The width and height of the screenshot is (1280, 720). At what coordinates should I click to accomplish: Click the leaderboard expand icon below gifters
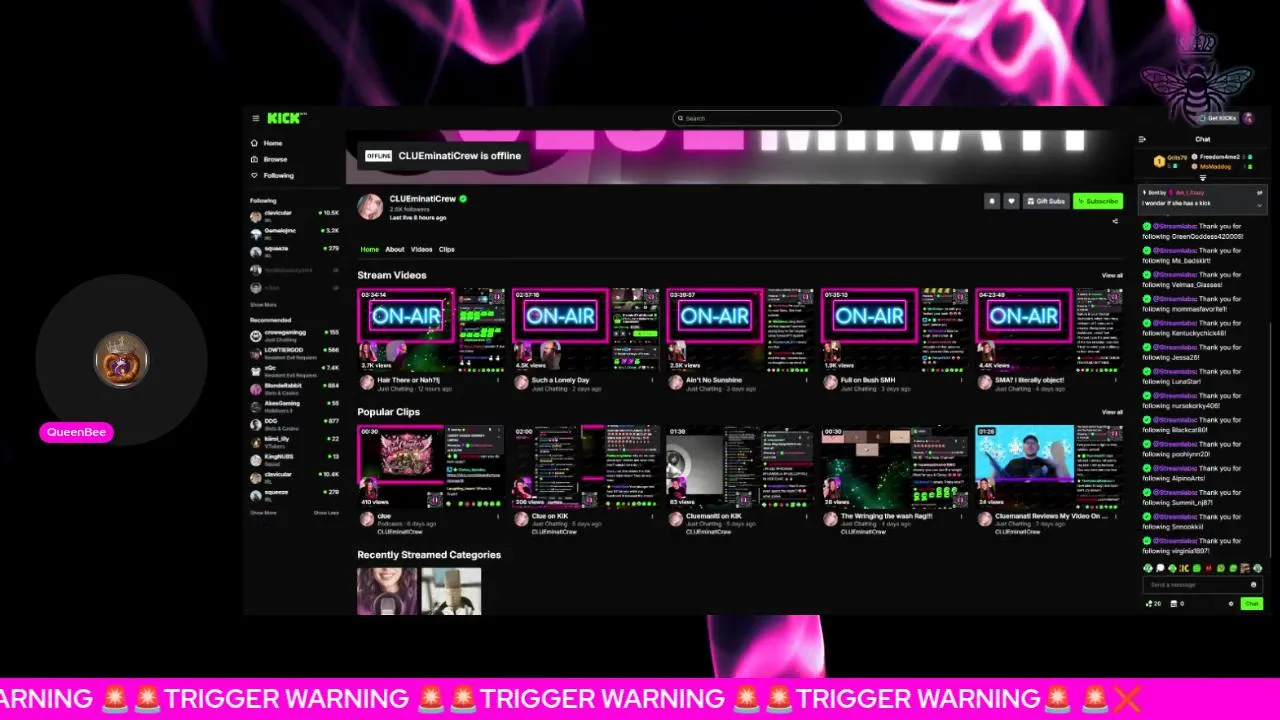pos(1203,178)
